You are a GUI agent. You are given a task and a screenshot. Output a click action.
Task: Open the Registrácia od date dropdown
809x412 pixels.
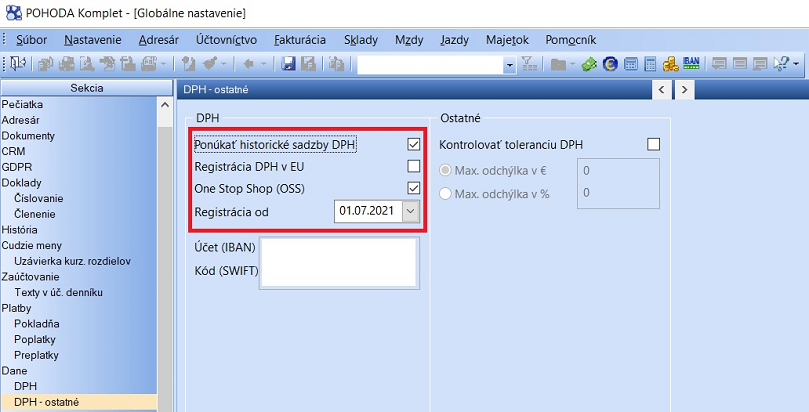pos(410,211)
